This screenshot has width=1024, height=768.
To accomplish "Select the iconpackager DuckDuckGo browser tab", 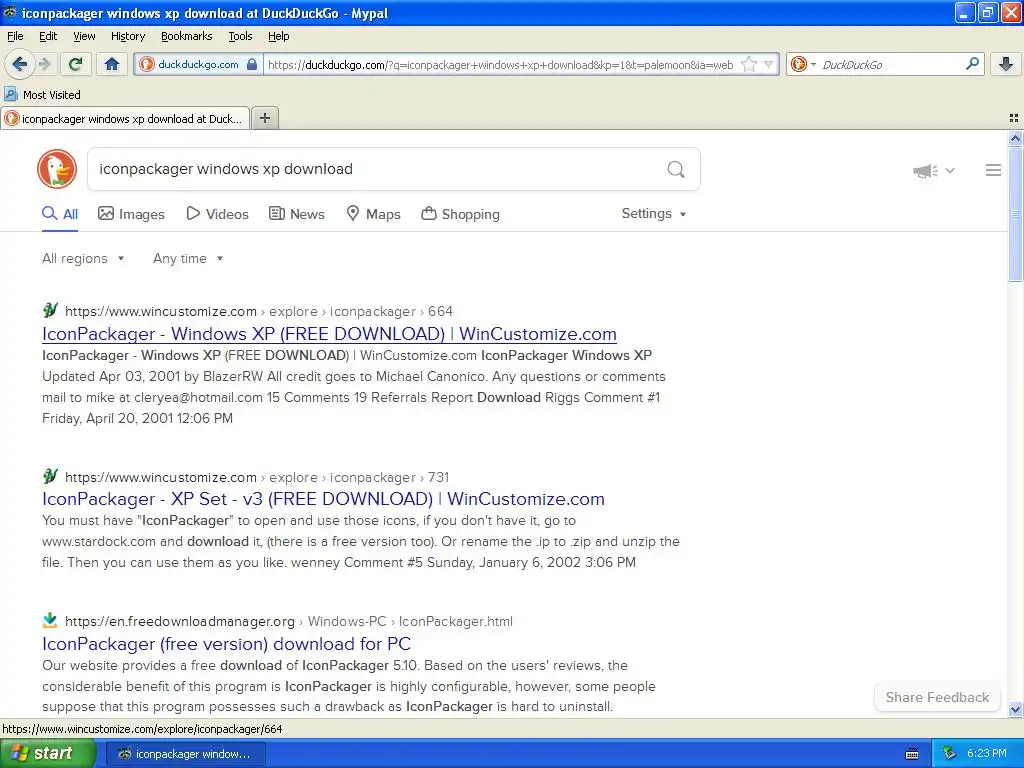I will (x=125, y=118).
